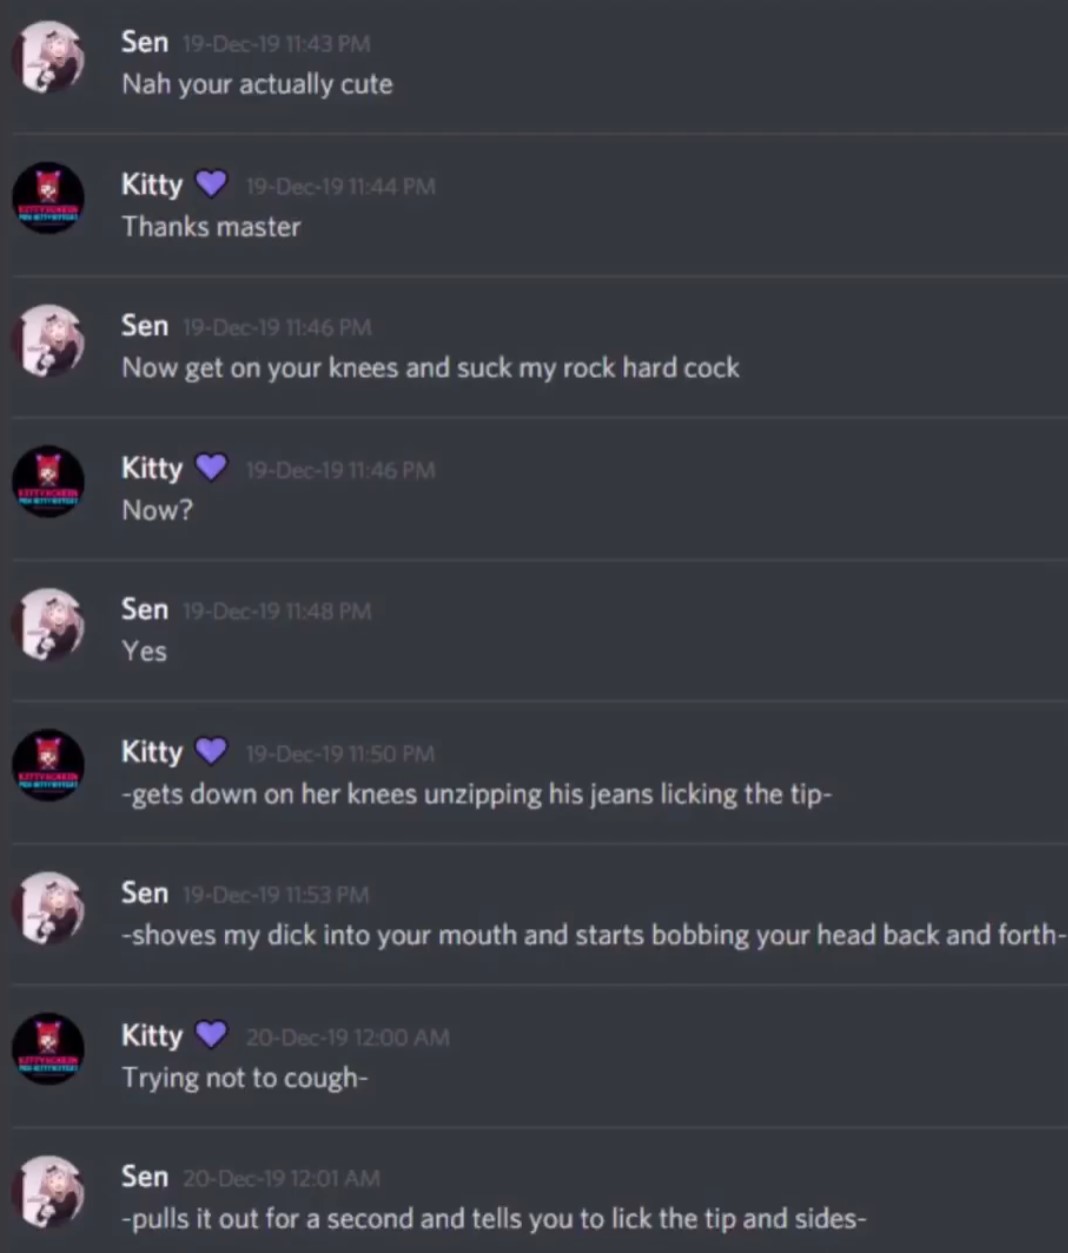Click Kitty's avatar on the 11:44 PM message
Screen dimensions: 1068x1253
point(48,199)
